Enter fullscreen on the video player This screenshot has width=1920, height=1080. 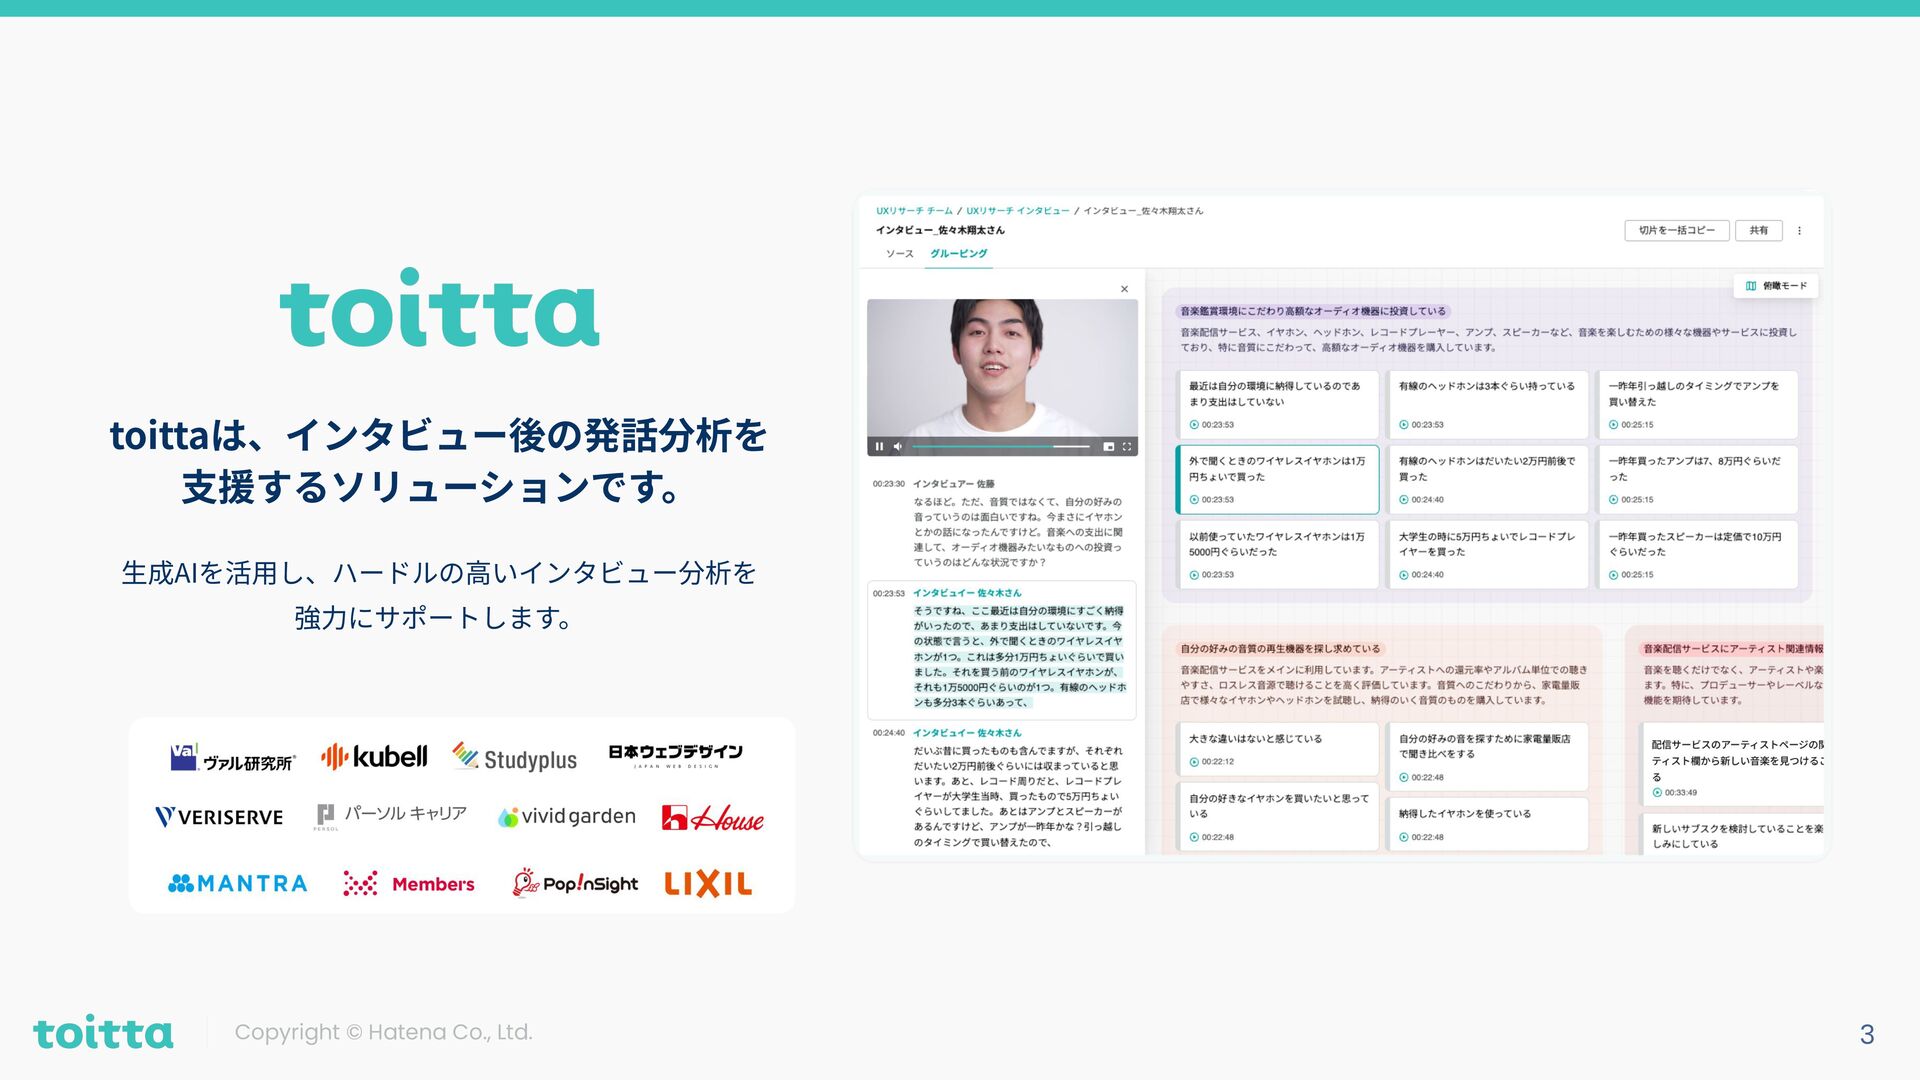(x=1127, y=446)
